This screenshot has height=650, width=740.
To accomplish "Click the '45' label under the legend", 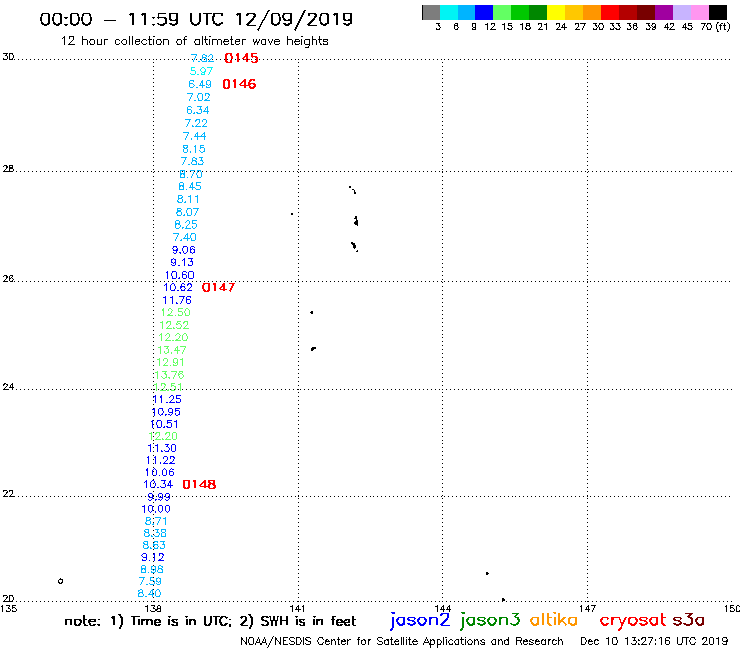I will pyautogui.click(x=687, y=26).
